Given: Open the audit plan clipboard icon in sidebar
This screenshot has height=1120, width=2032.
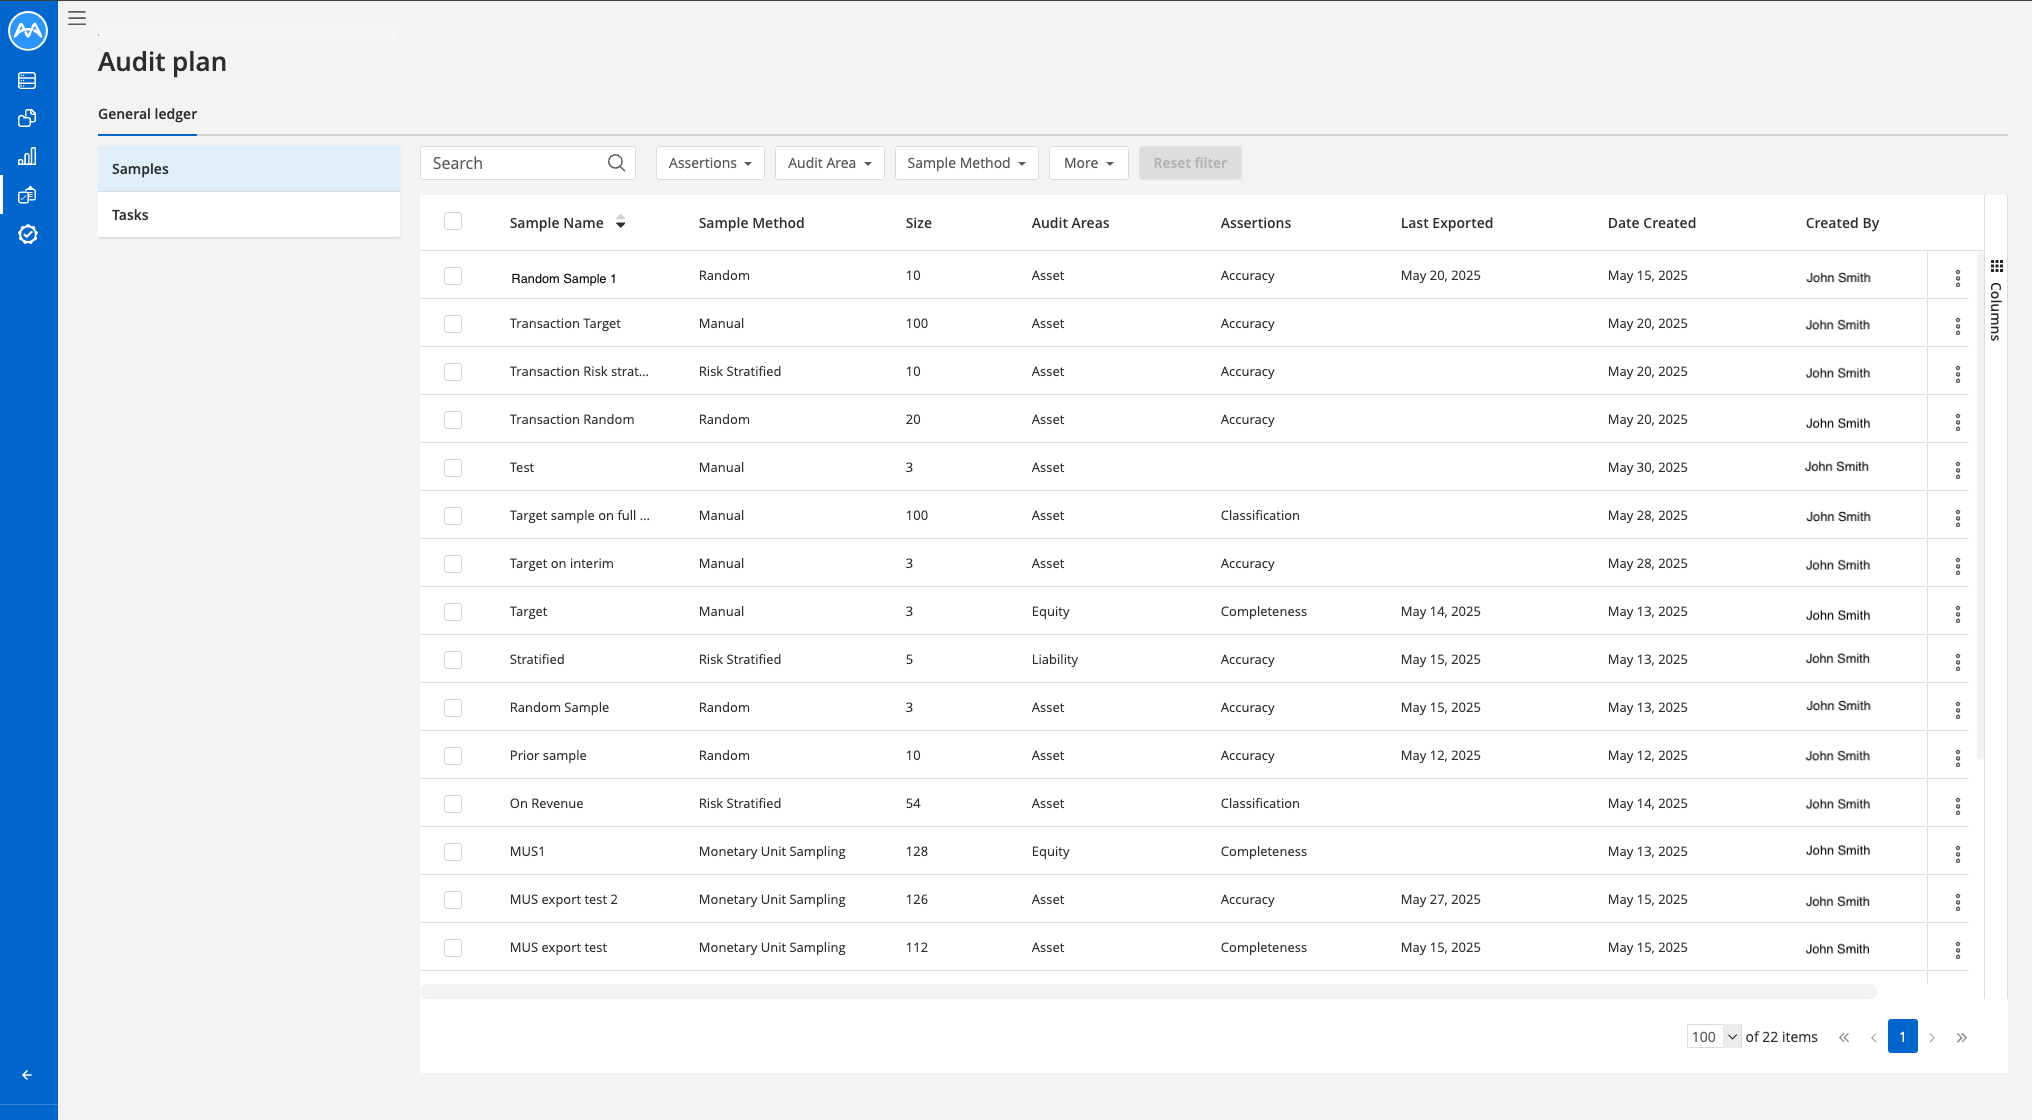Looking at the screenshot, I should (x=28, y=195).
